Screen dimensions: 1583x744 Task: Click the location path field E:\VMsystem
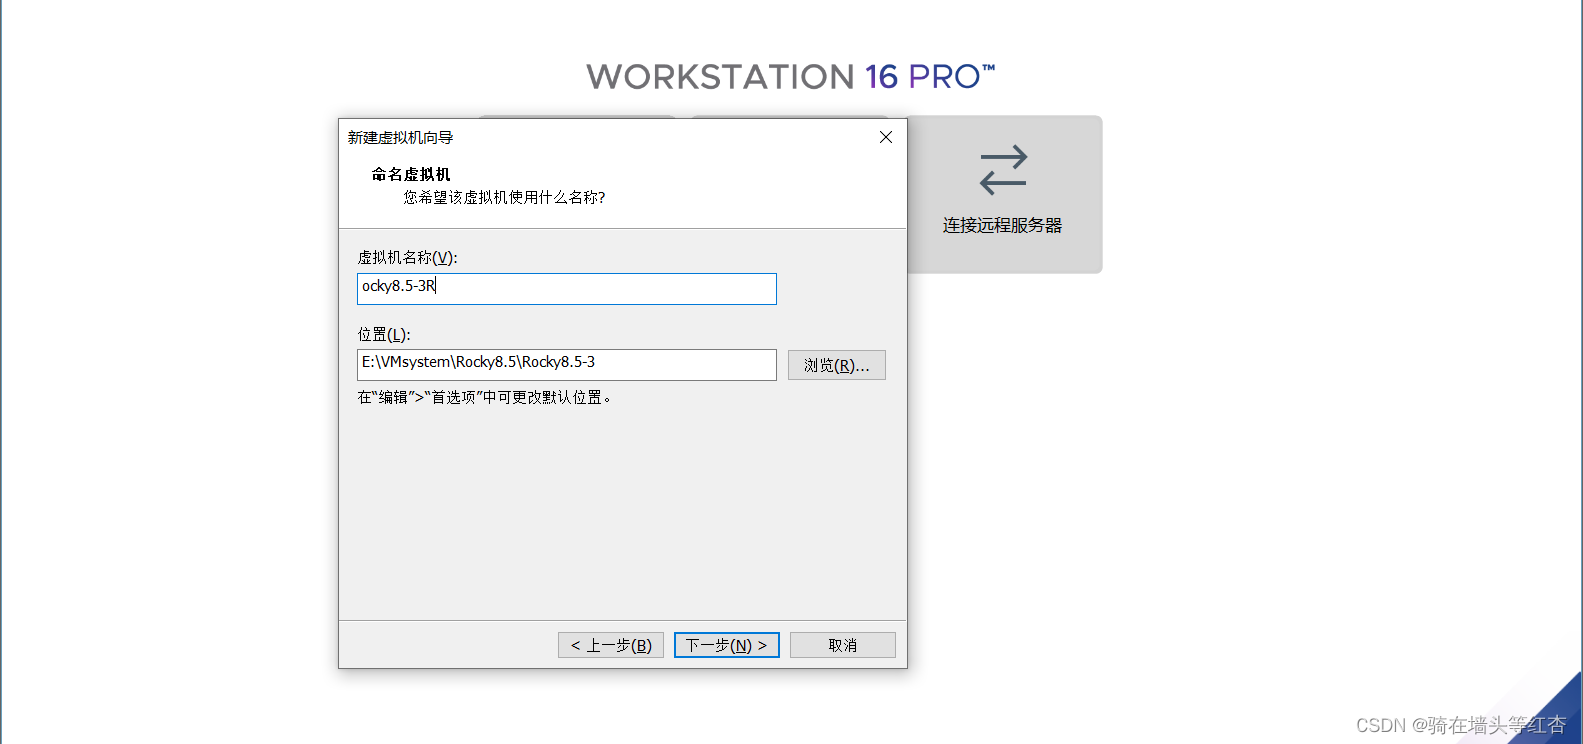coord(566,364)
